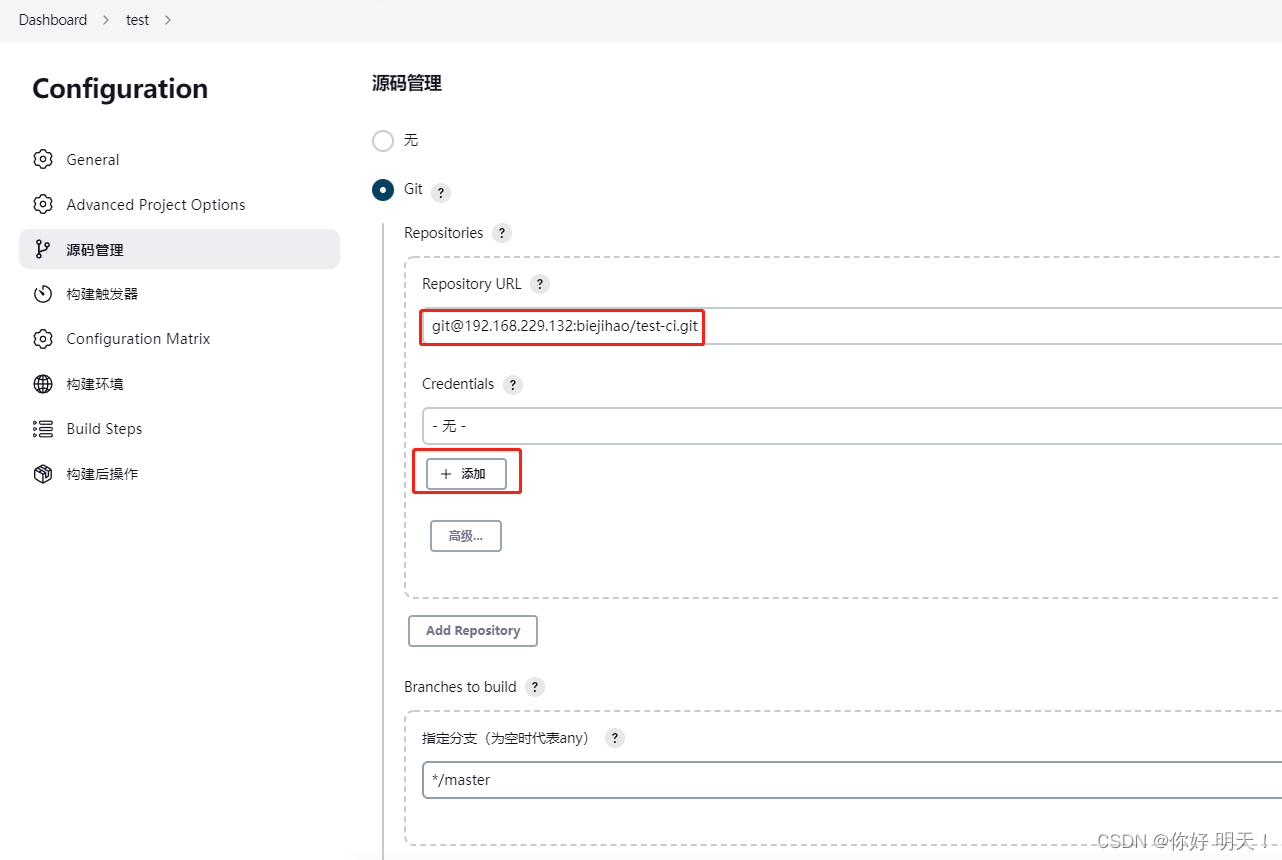Click the 构建环境 globe icon
The width and height of the screenshot is (1282, 860).
[43, 384]
